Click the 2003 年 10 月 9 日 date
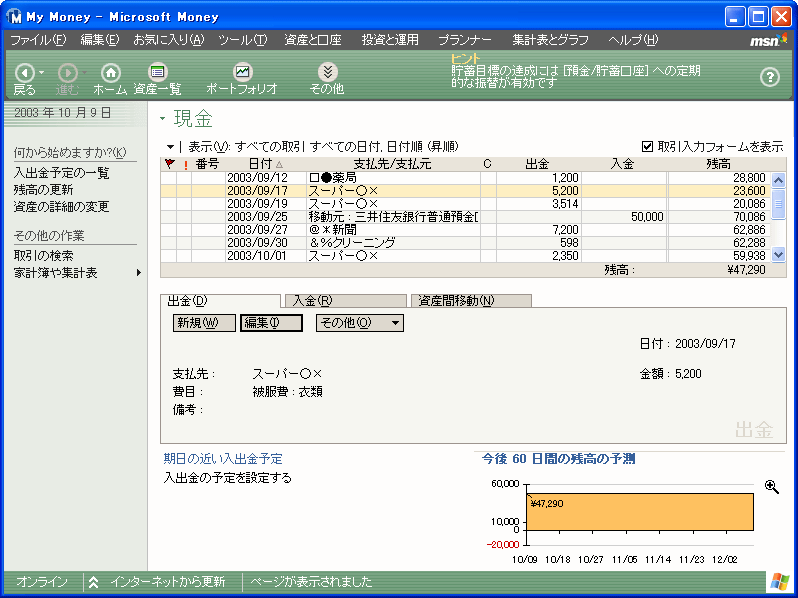Screen dimensions: 798x598 62,112
